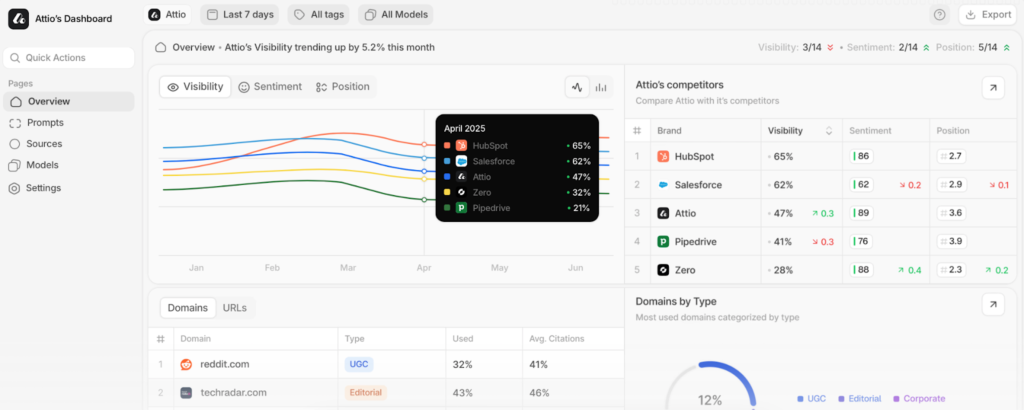This screenshot has height=410, width=1024.
Task: Open the Last 7 days date filter
Action: pos(240,15)
